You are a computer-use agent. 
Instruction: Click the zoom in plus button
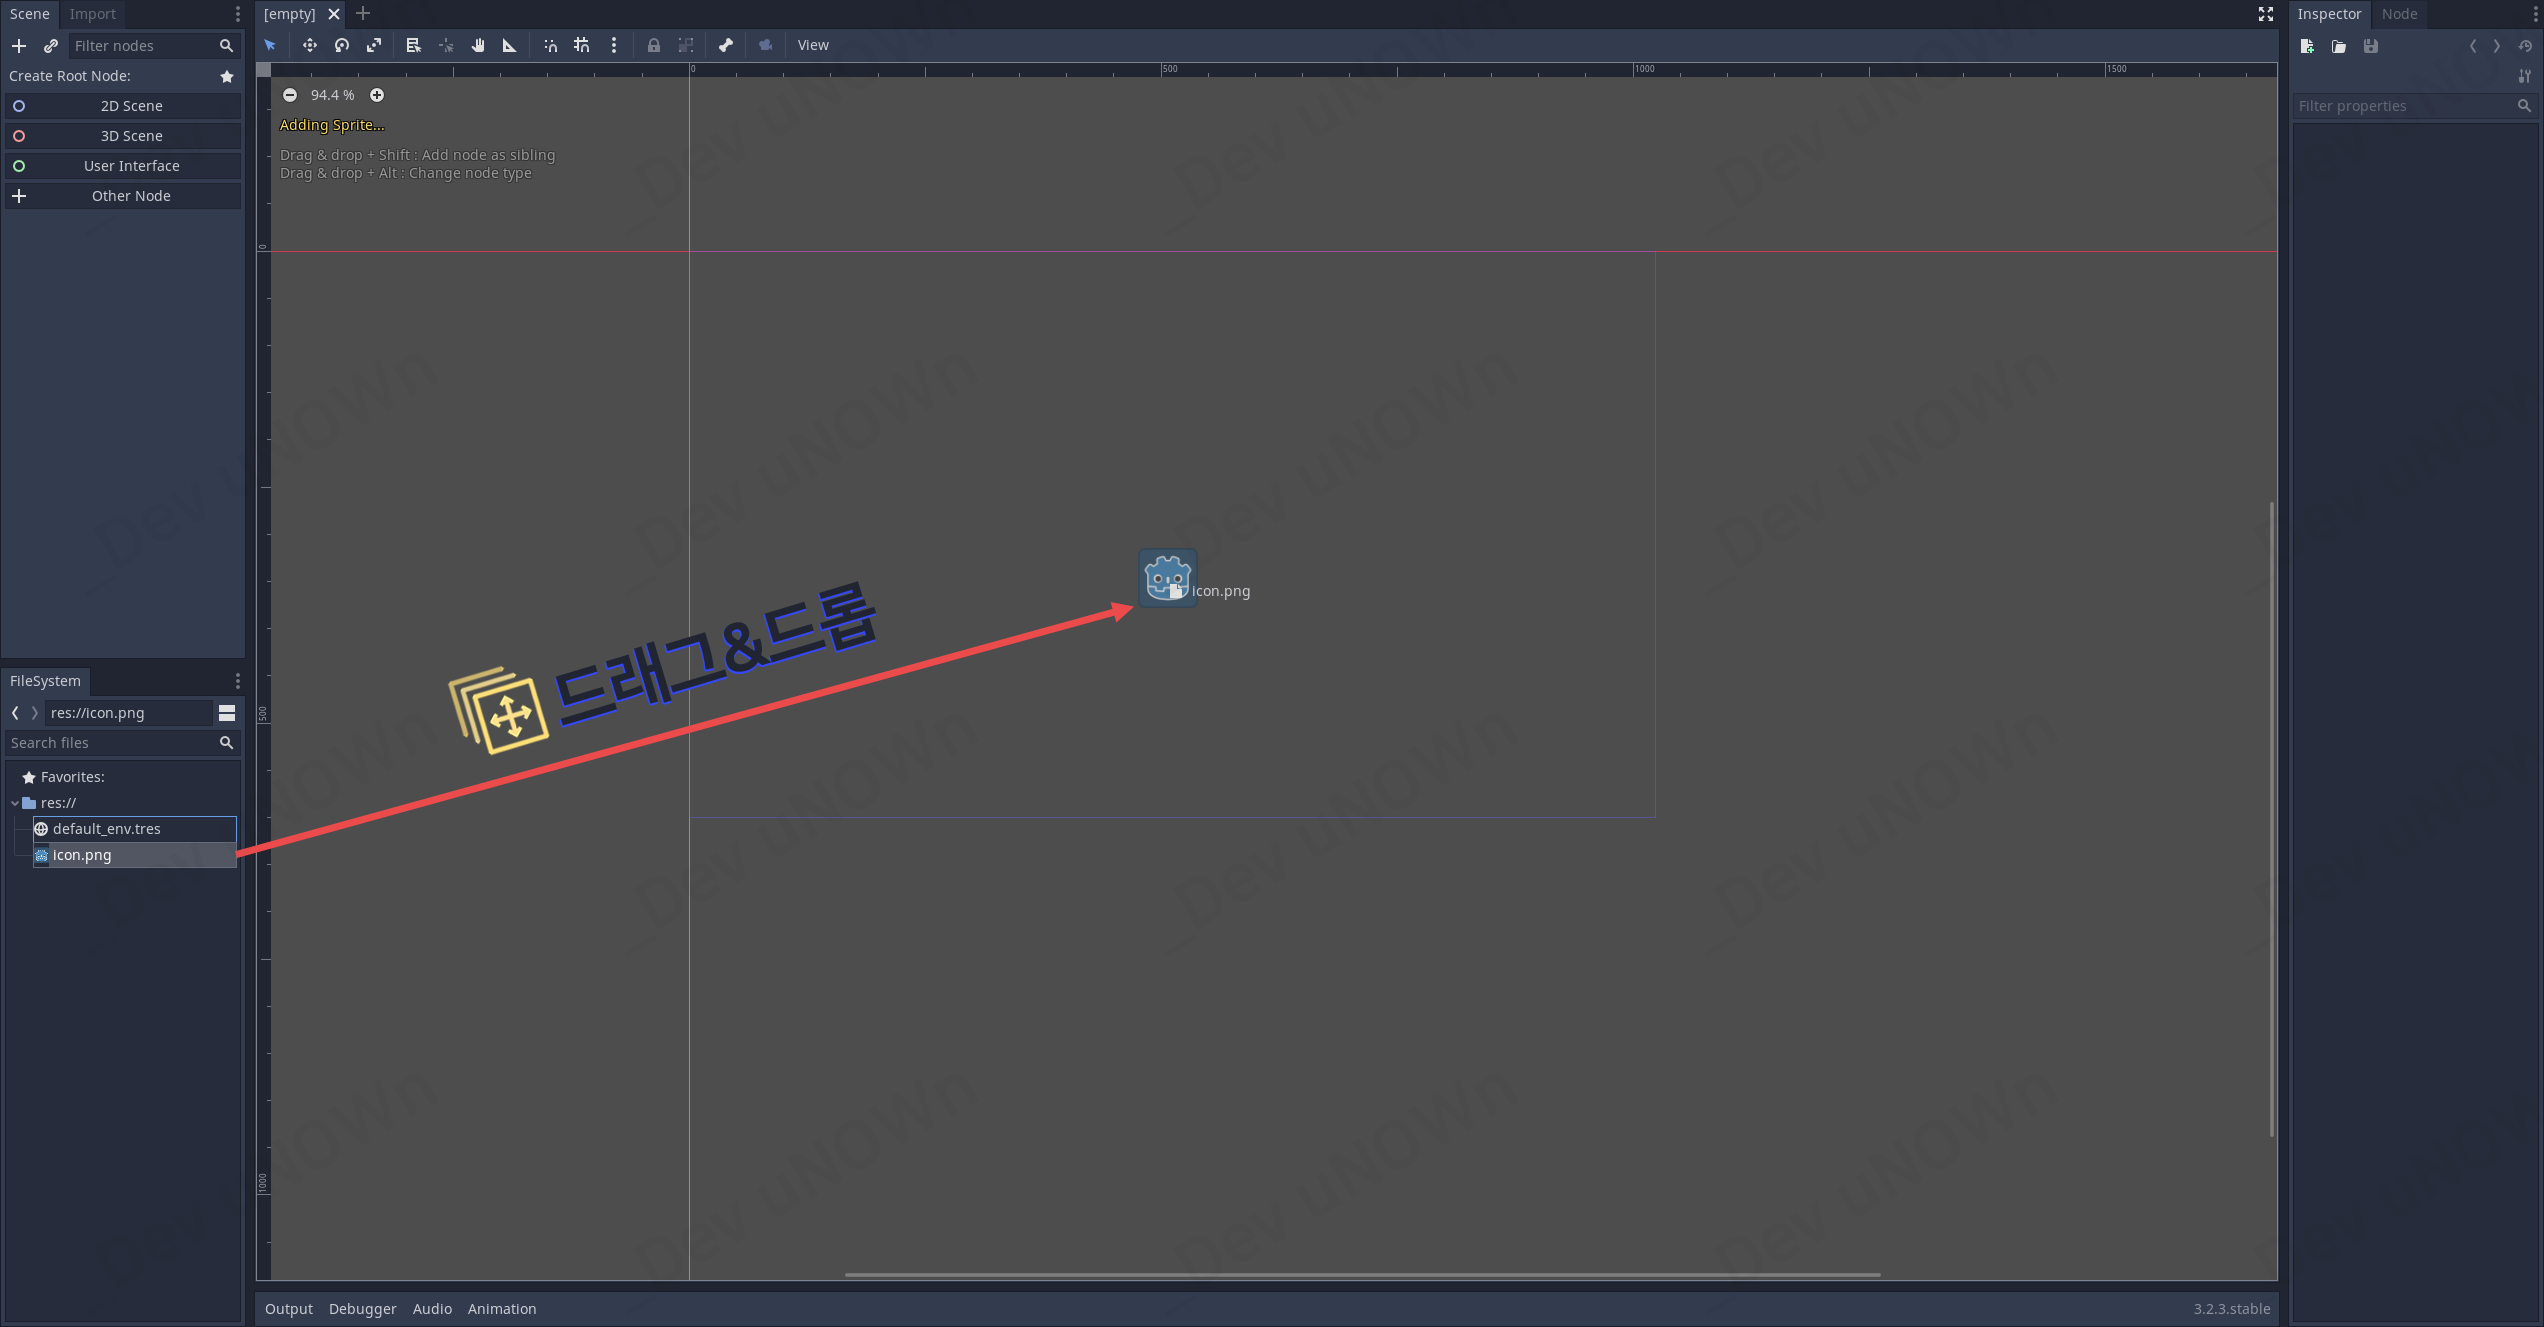coord(377,95)
